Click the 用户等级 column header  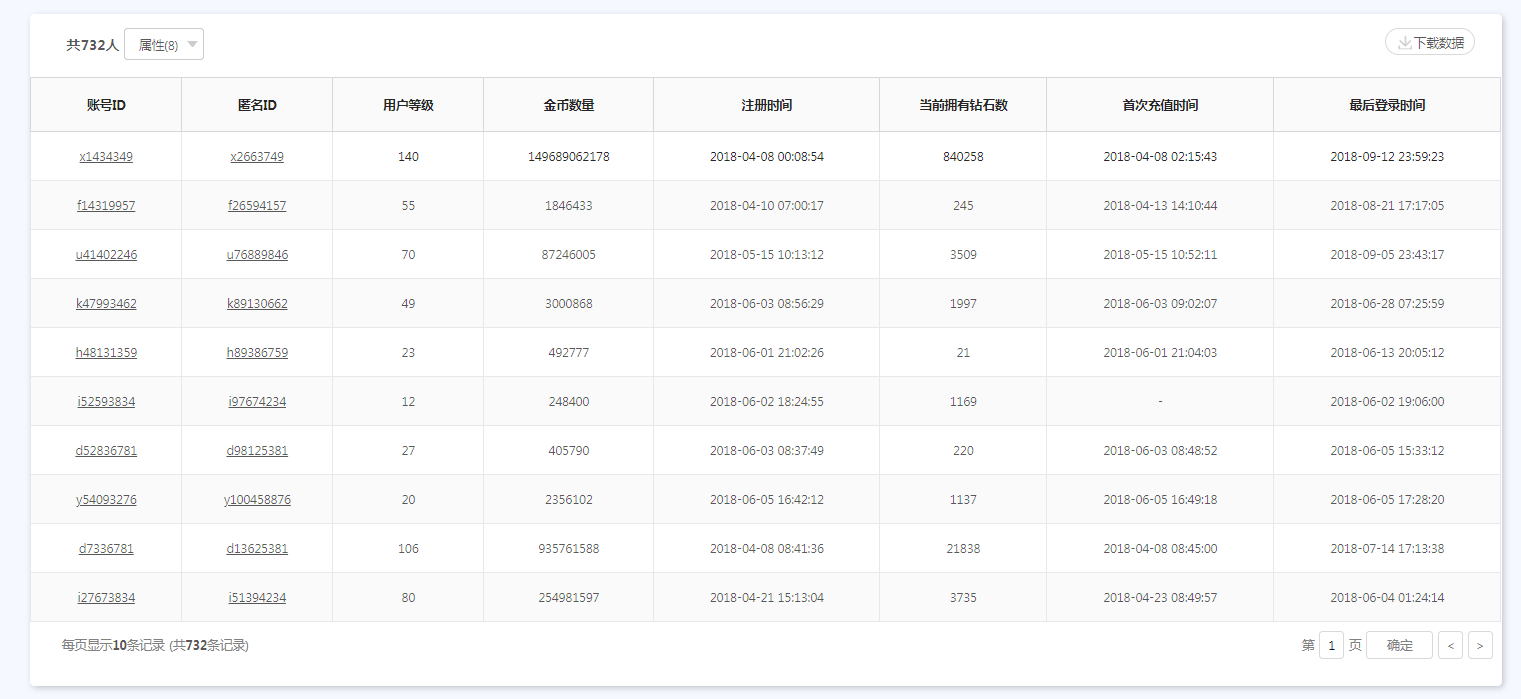tap(408, 105)
